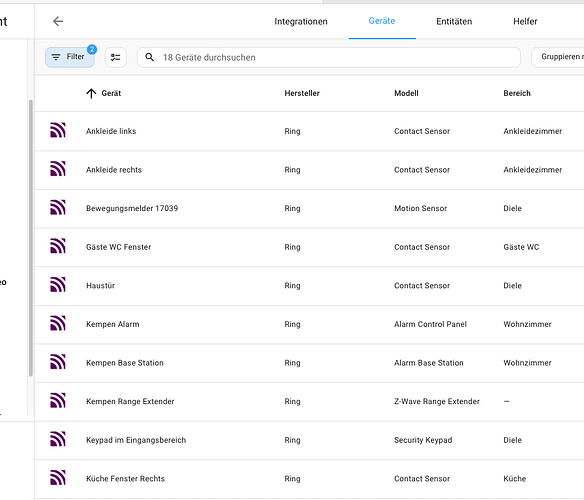
Task: Sort by the Hersteller column header
Action: coord(302,93)
